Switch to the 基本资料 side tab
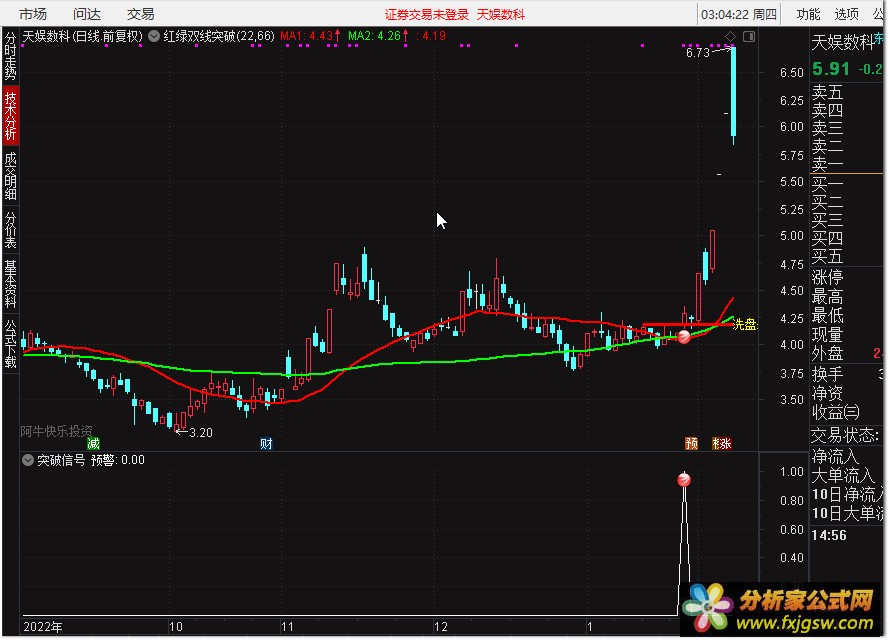890x640 pixels. pos(11,284)
